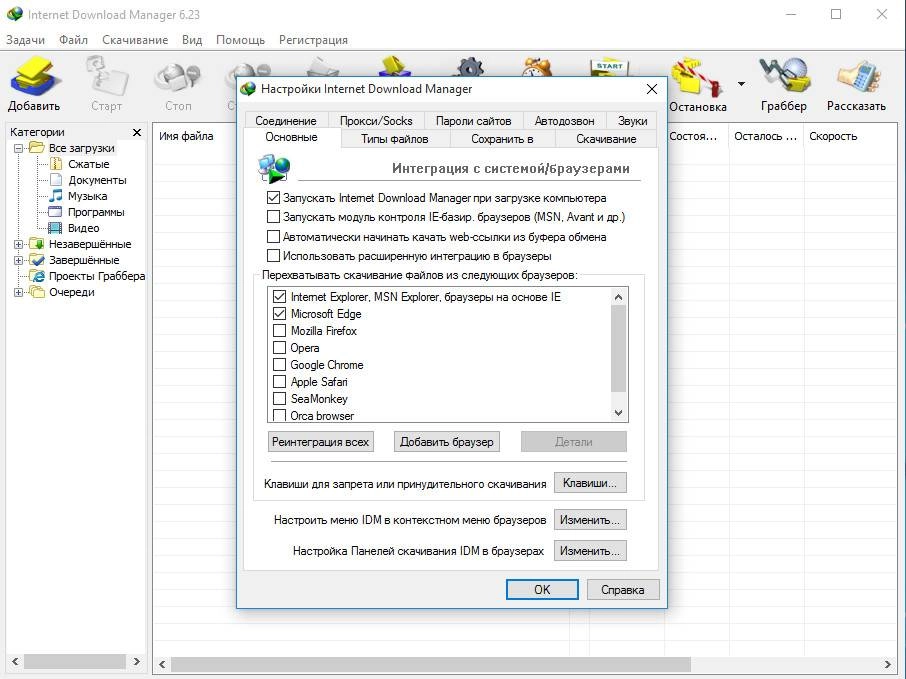Image resolution: width=906 pixels, height=679 pixels.
Task: Expand the Завершённые tree node
Action: tap(18, 261)
